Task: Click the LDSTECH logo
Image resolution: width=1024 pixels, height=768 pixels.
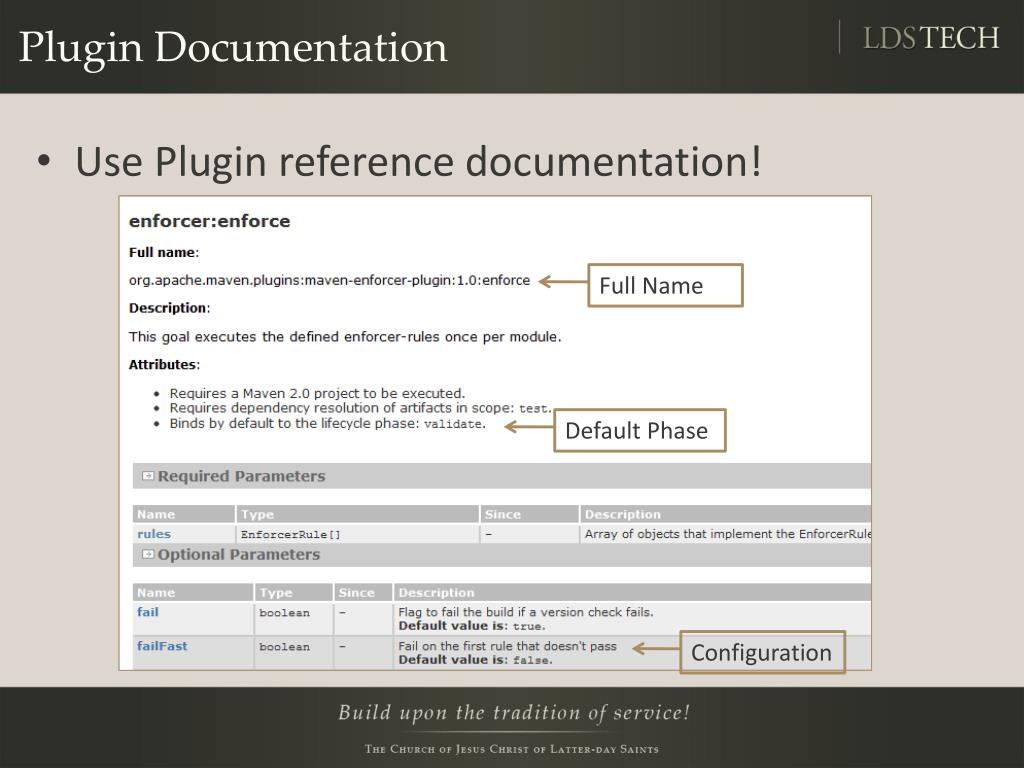Action: tap(931, 38)
